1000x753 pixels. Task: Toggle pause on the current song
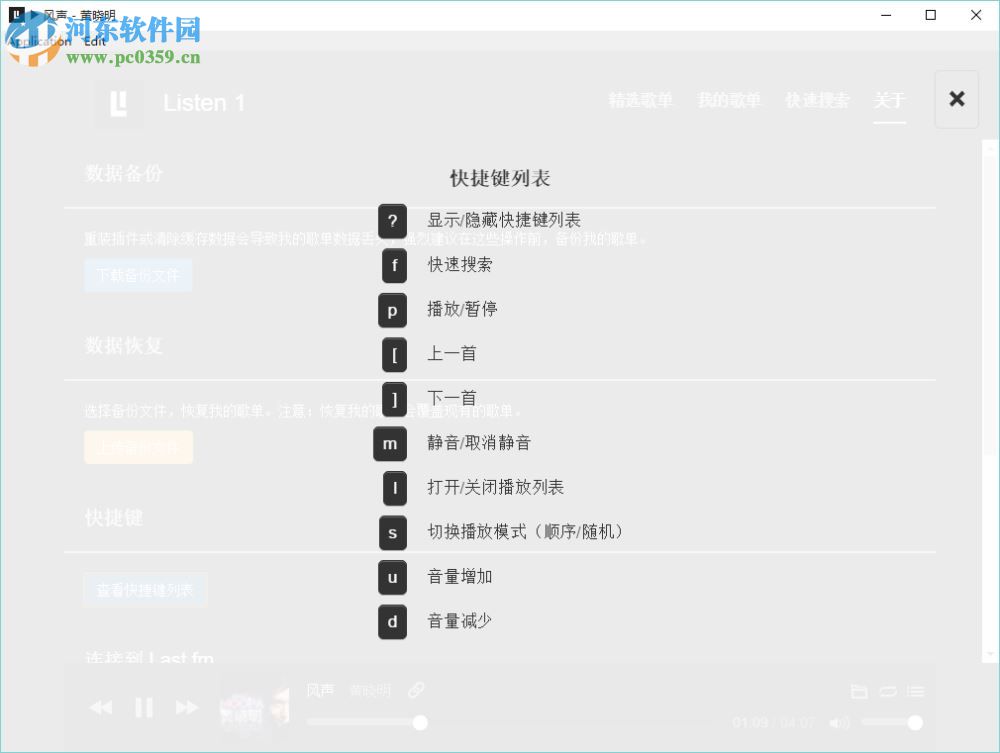[143, 707]
